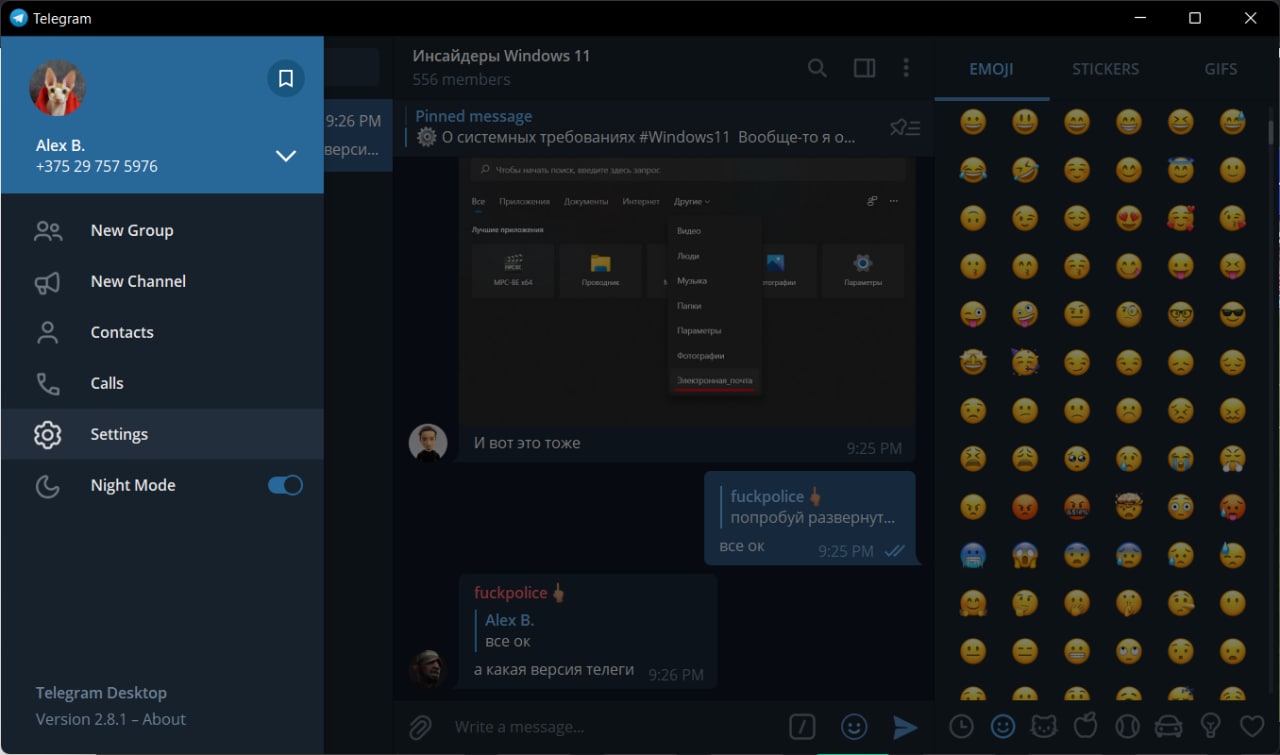
Task: Send the message with the arrow
Action: pyautogui.click(x=905, y=727)
